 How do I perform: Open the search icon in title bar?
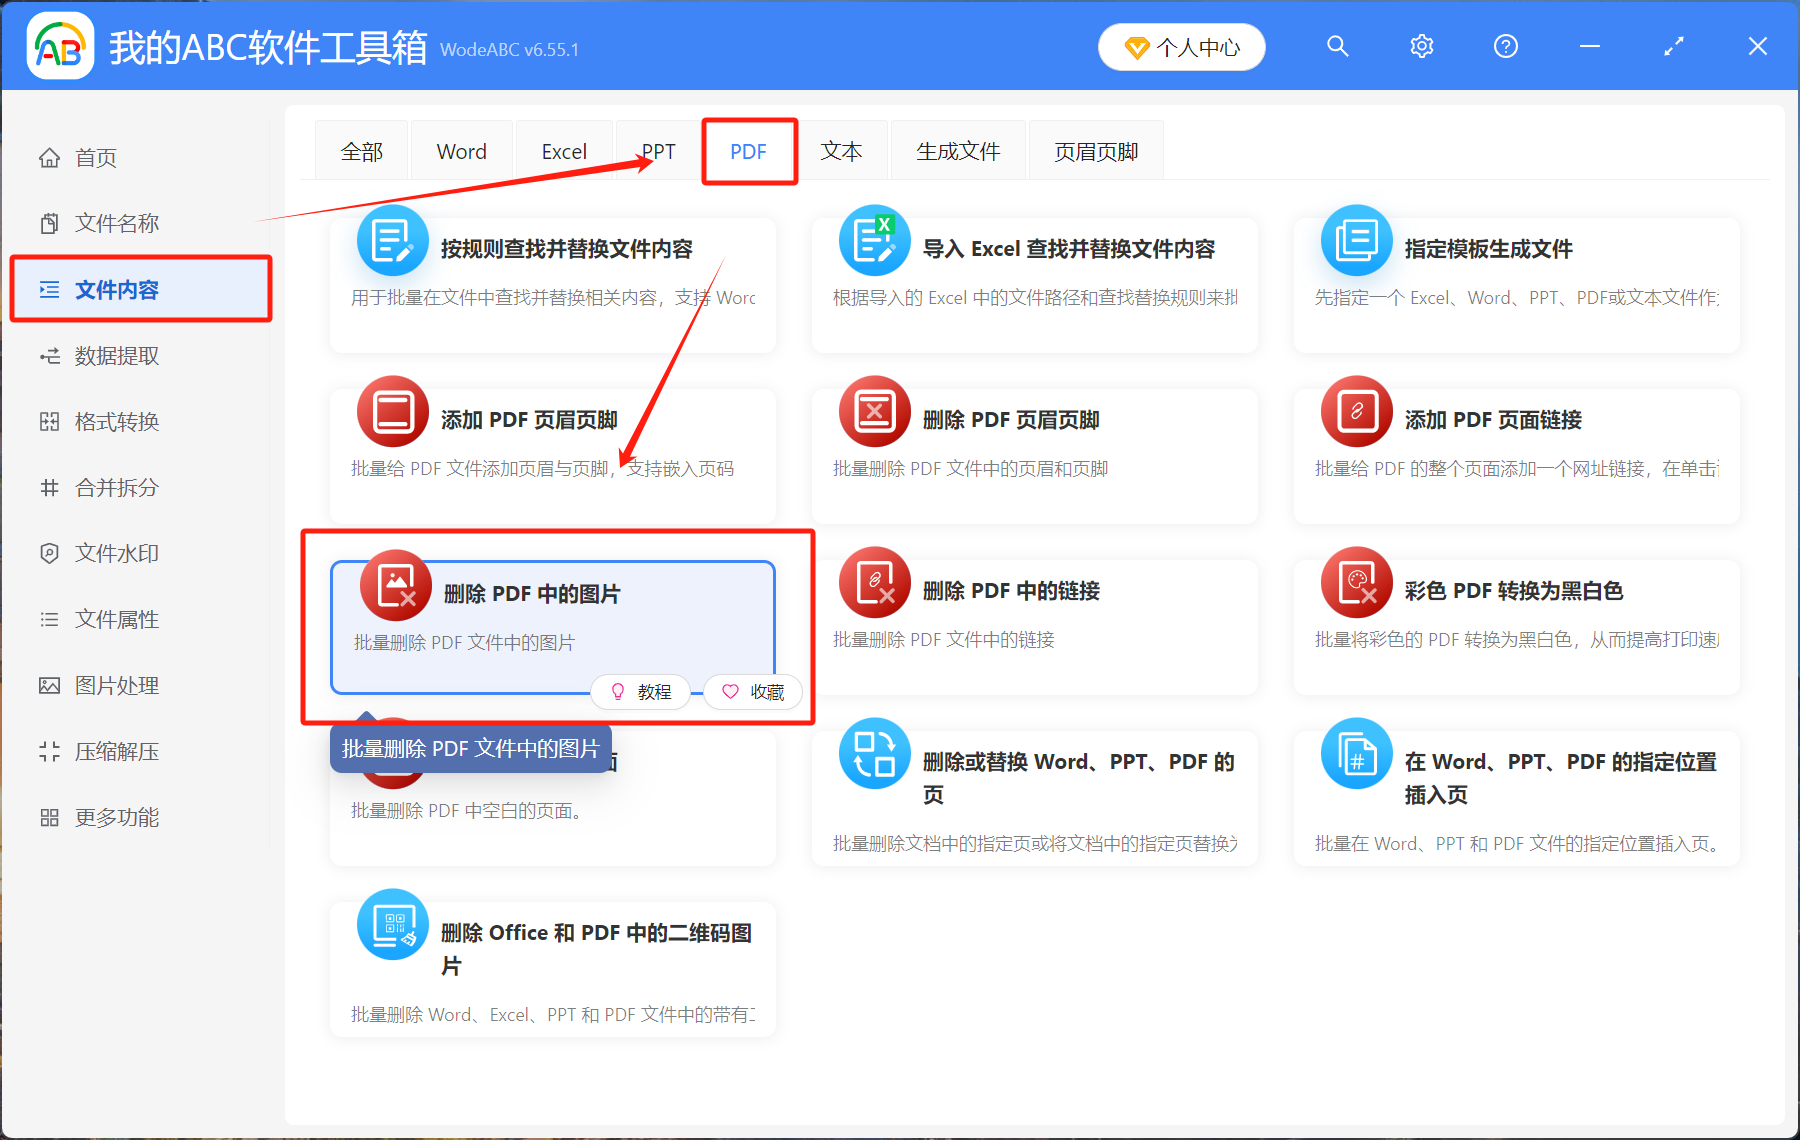coord(1337,46)
